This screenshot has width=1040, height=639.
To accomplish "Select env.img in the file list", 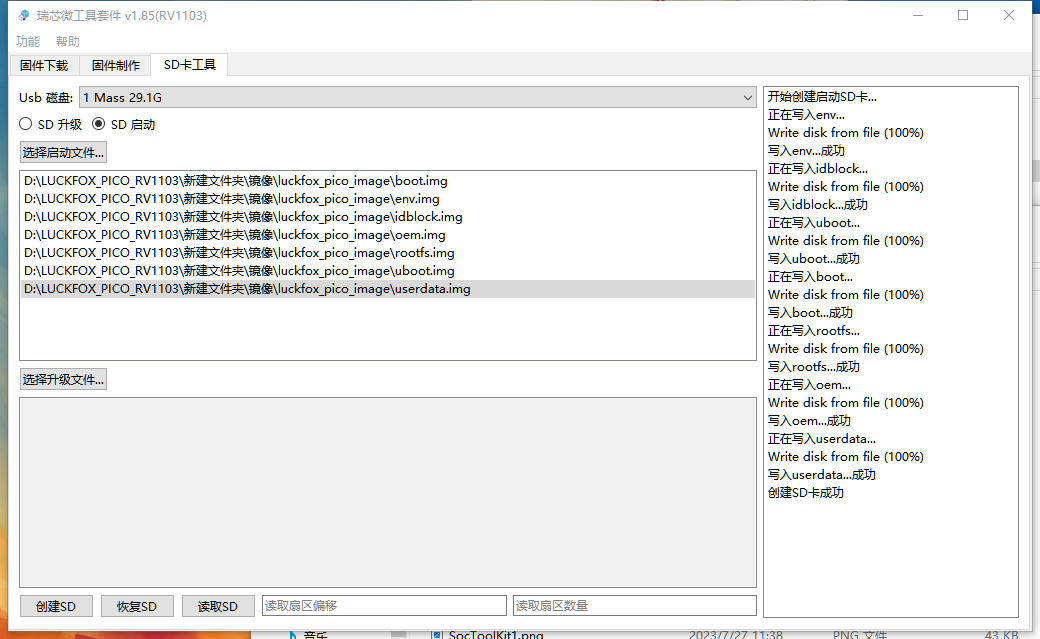I will click(387, 198).
